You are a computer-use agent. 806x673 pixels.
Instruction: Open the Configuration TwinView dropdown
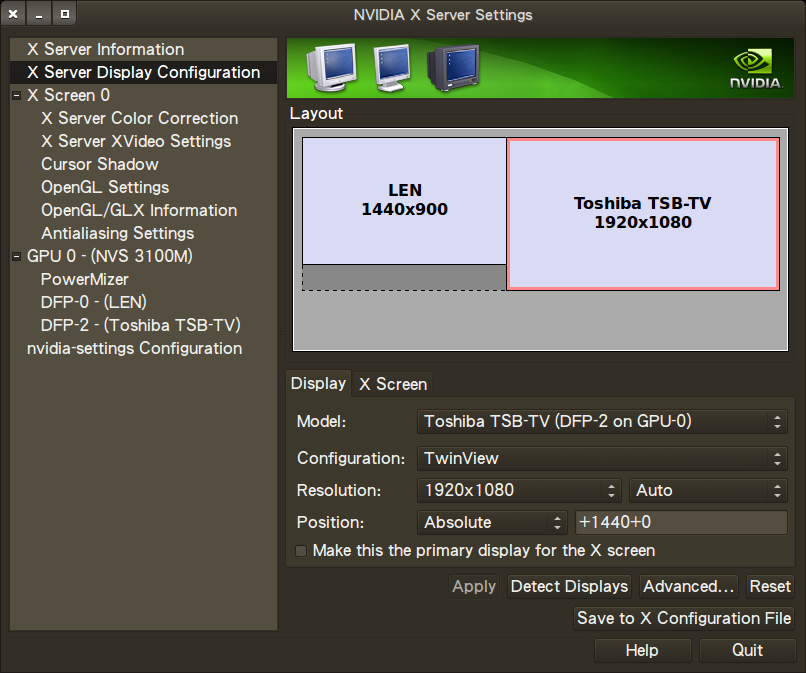click(x=602, y=459)
